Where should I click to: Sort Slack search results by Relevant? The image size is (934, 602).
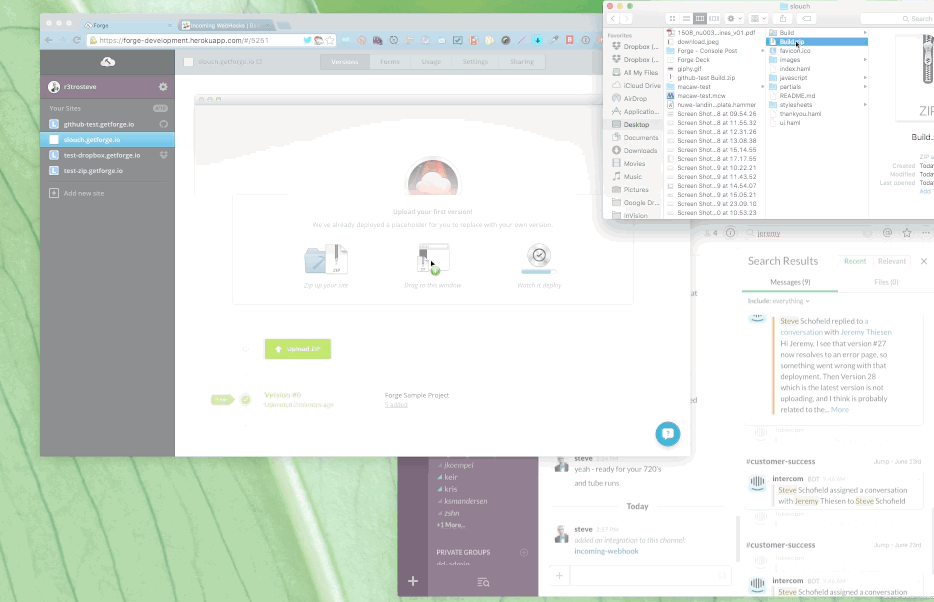(892, 261)
